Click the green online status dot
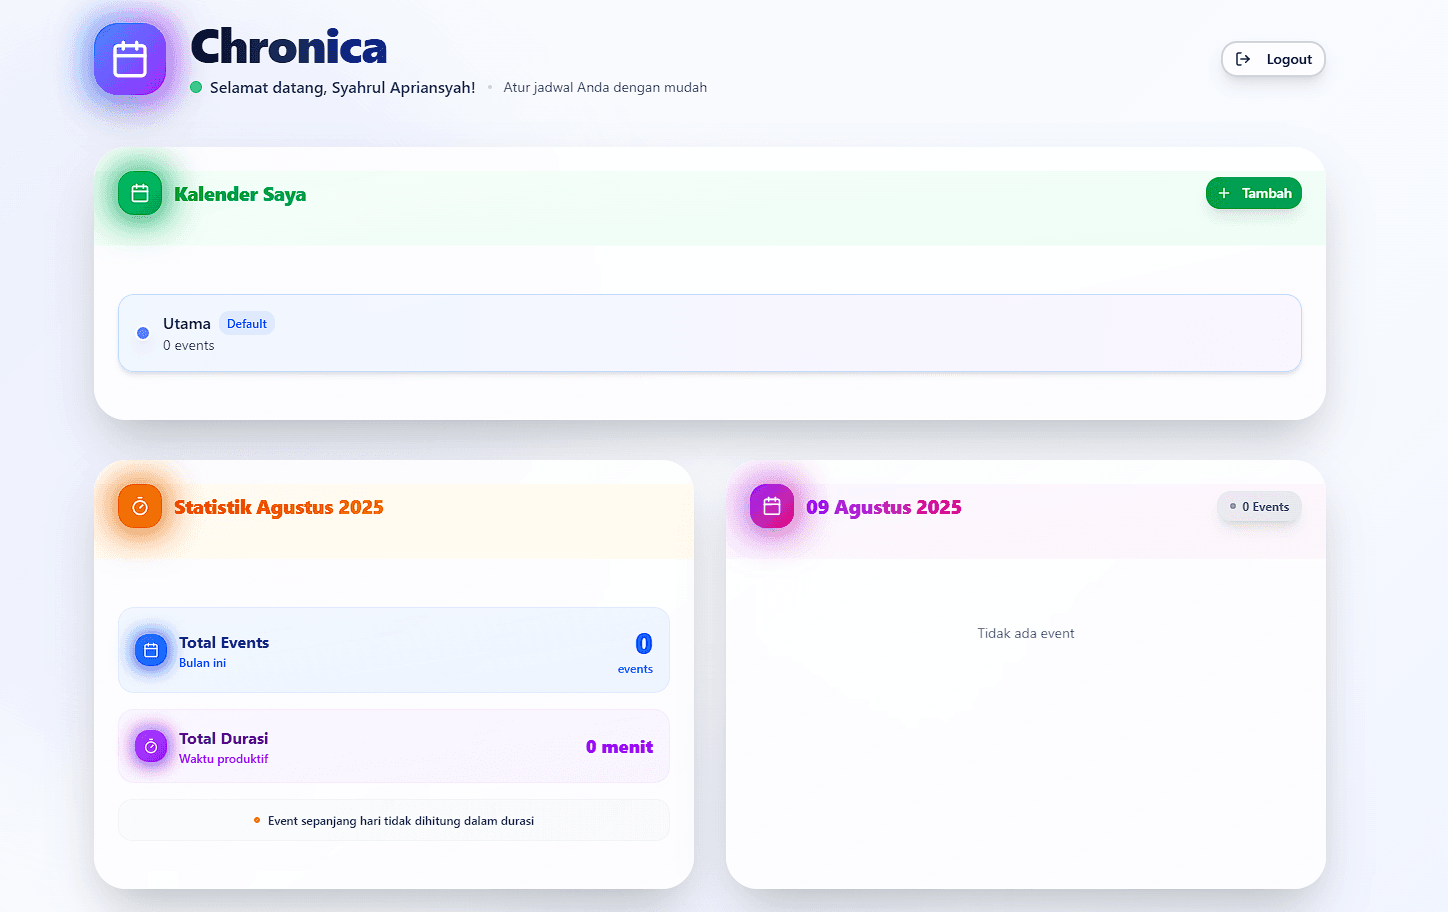The width and height of the screenshot is (1448, 912). [196, 87]
